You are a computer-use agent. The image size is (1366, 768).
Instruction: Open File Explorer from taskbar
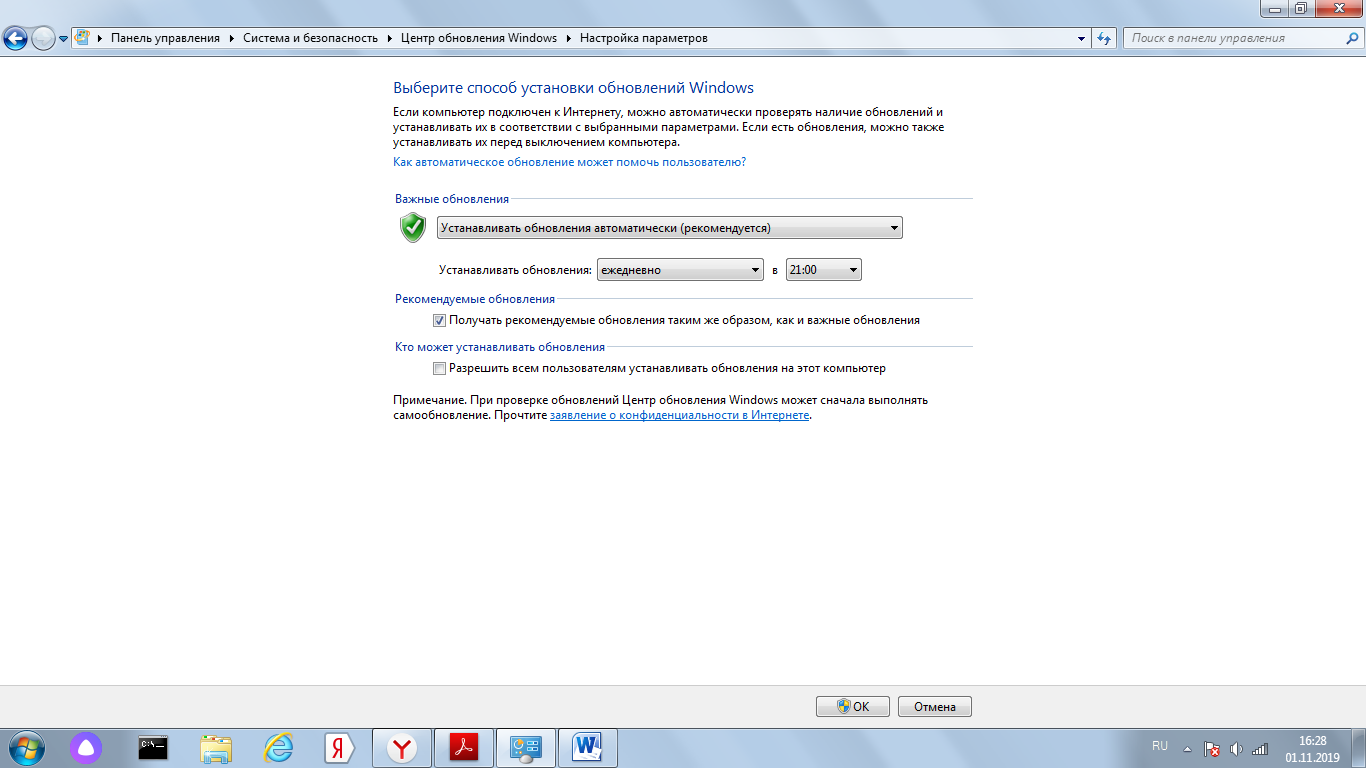point(216,747)
